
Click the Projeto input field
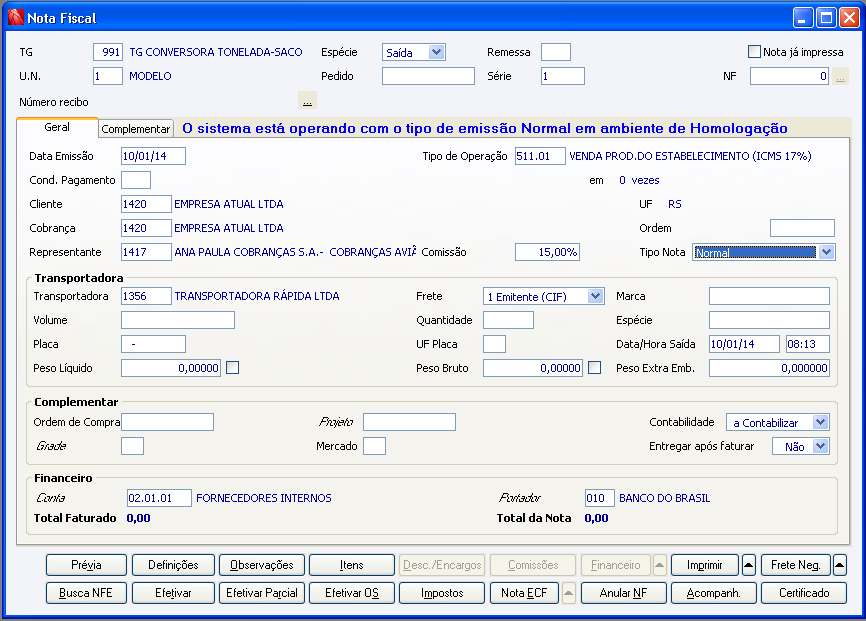pyautogui.click(x=409, y=422)
